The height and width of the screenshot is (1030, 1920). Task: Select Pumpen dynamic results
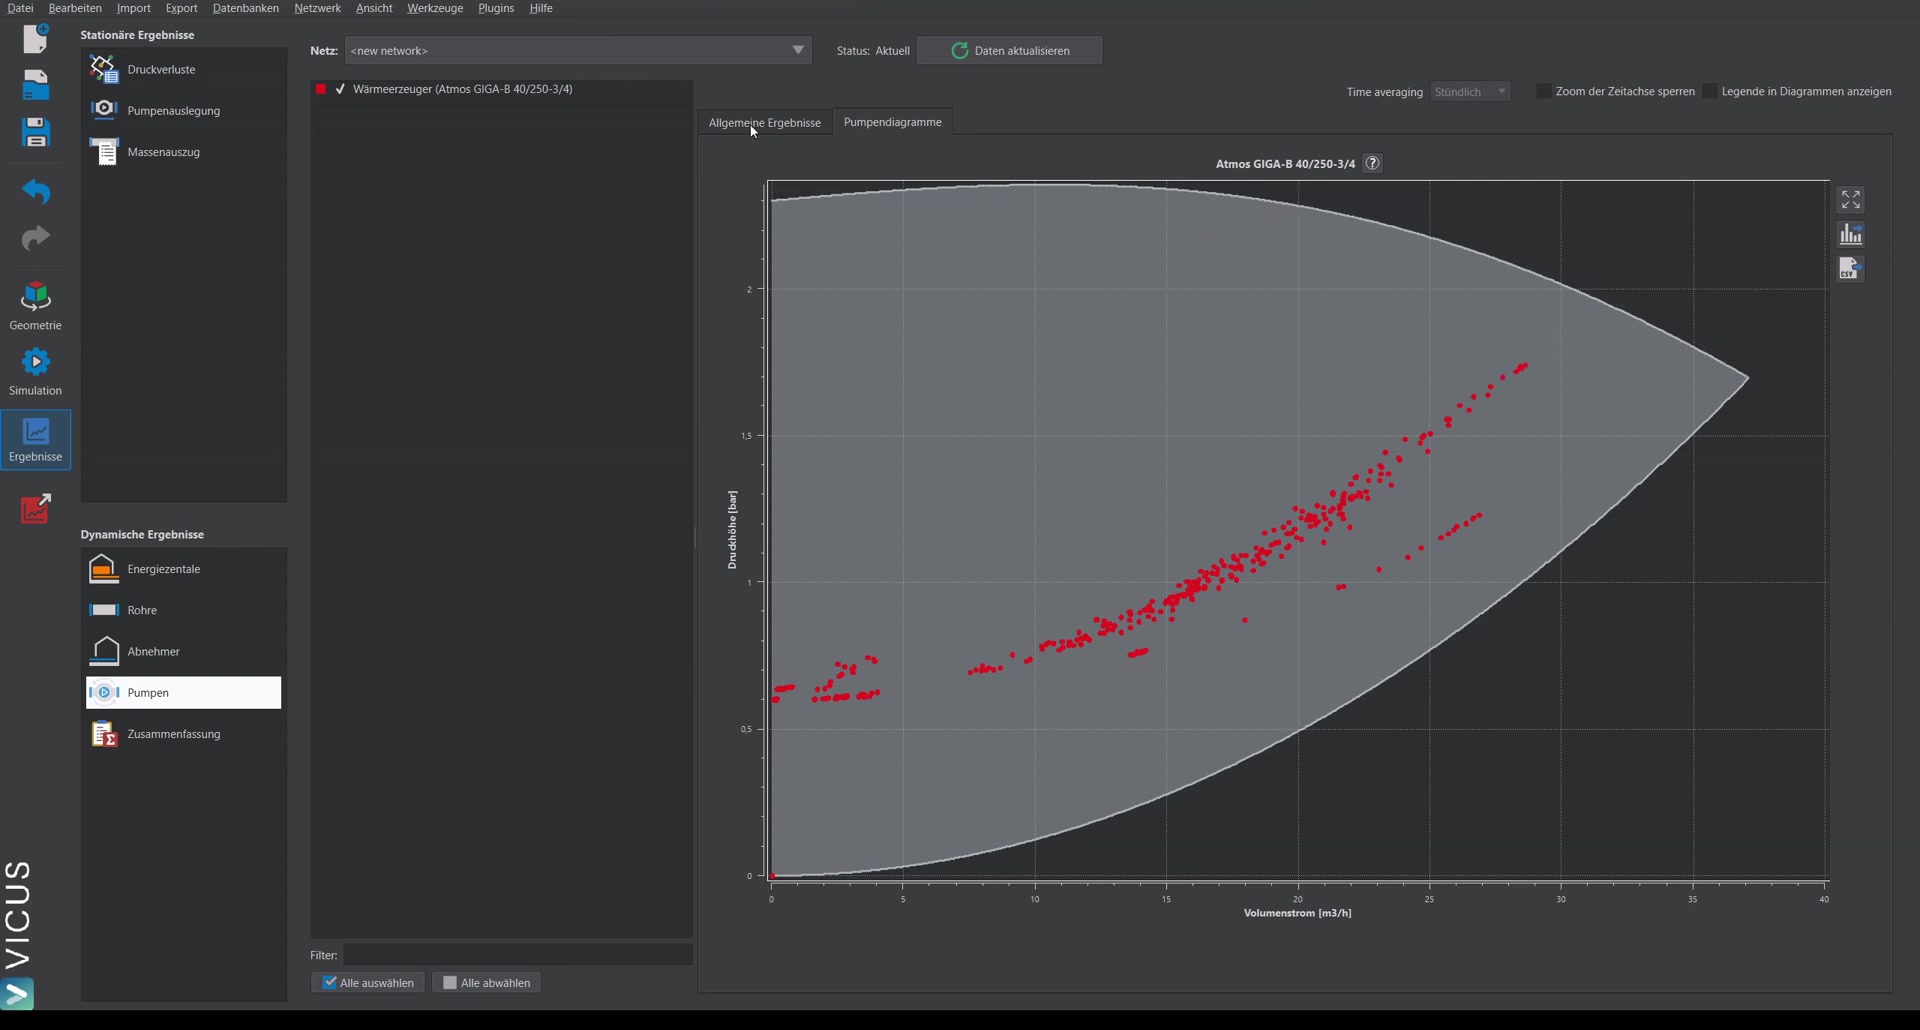coord(184,693)
